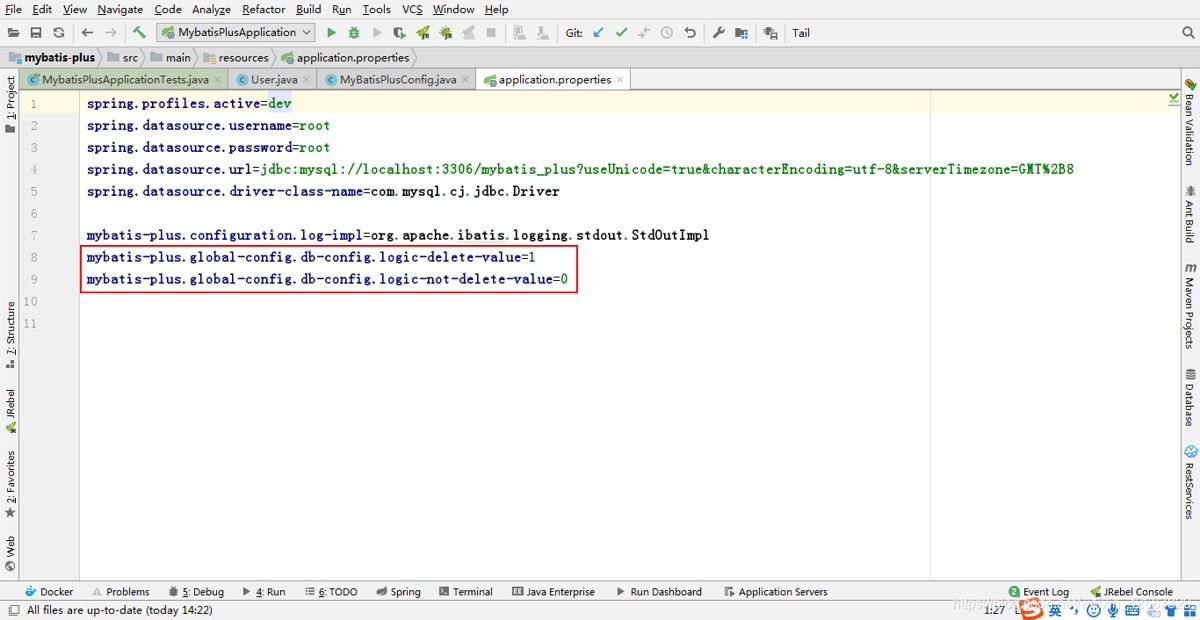1200x620 pixels.
Task: Click the Git revert arrow icon
Action: coord(689,33)
